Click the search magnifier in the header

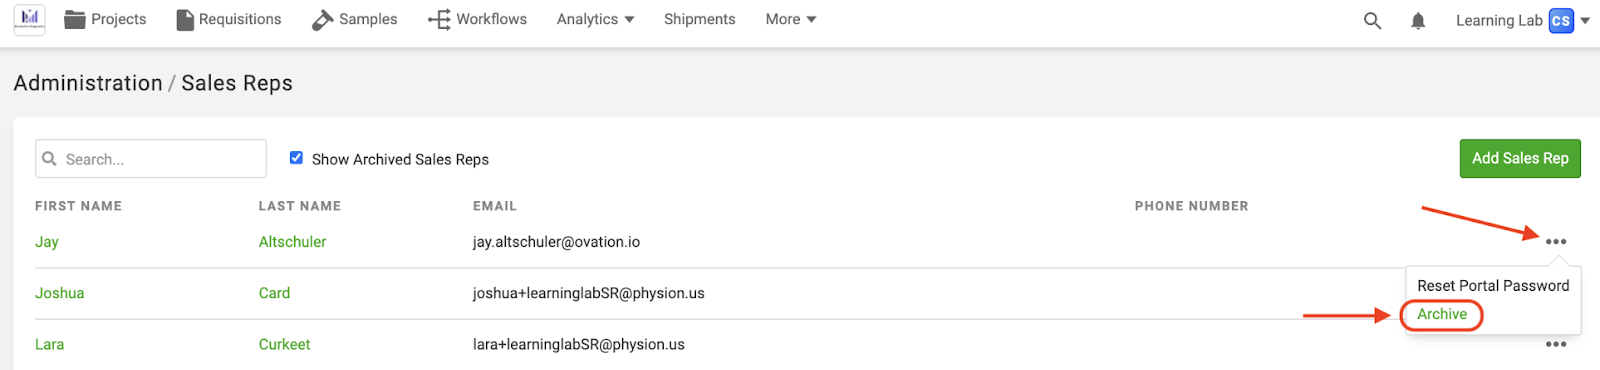[x=1372, y=20]
